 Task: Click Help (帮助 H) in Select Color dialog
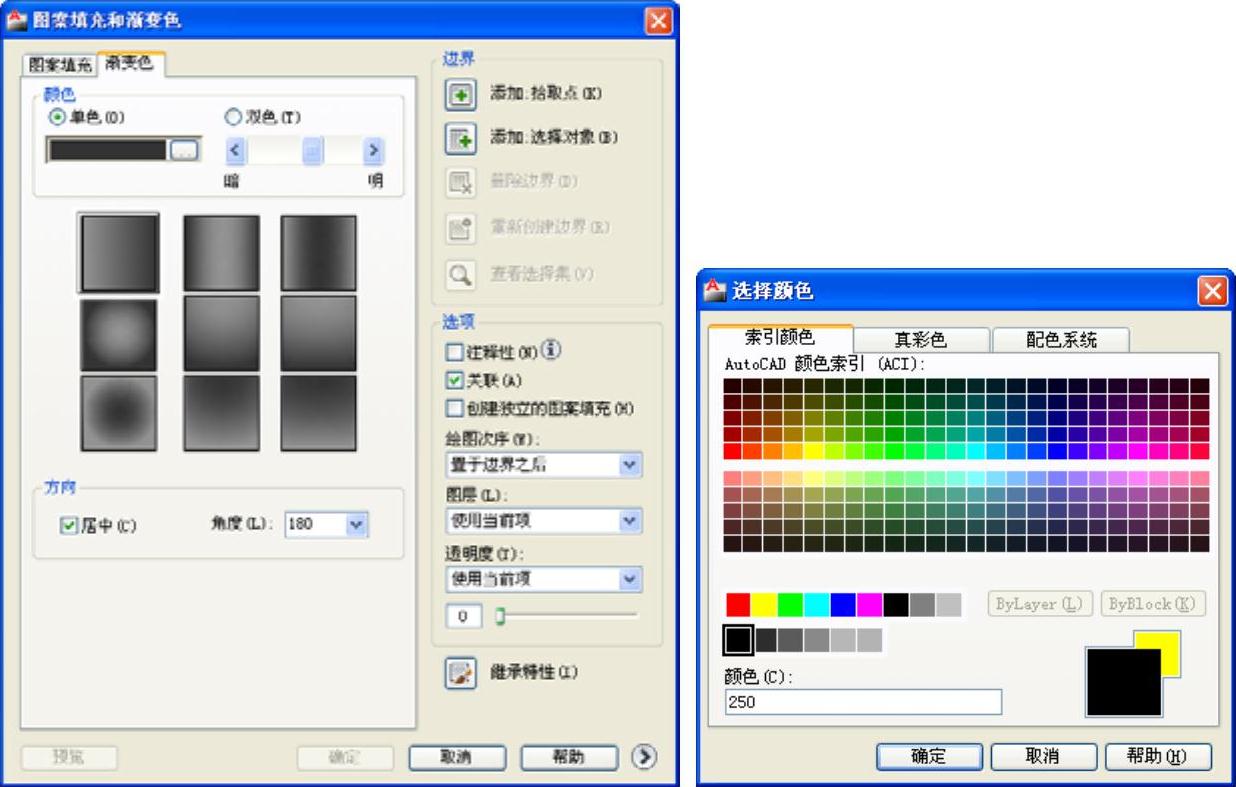[1158, 756]
